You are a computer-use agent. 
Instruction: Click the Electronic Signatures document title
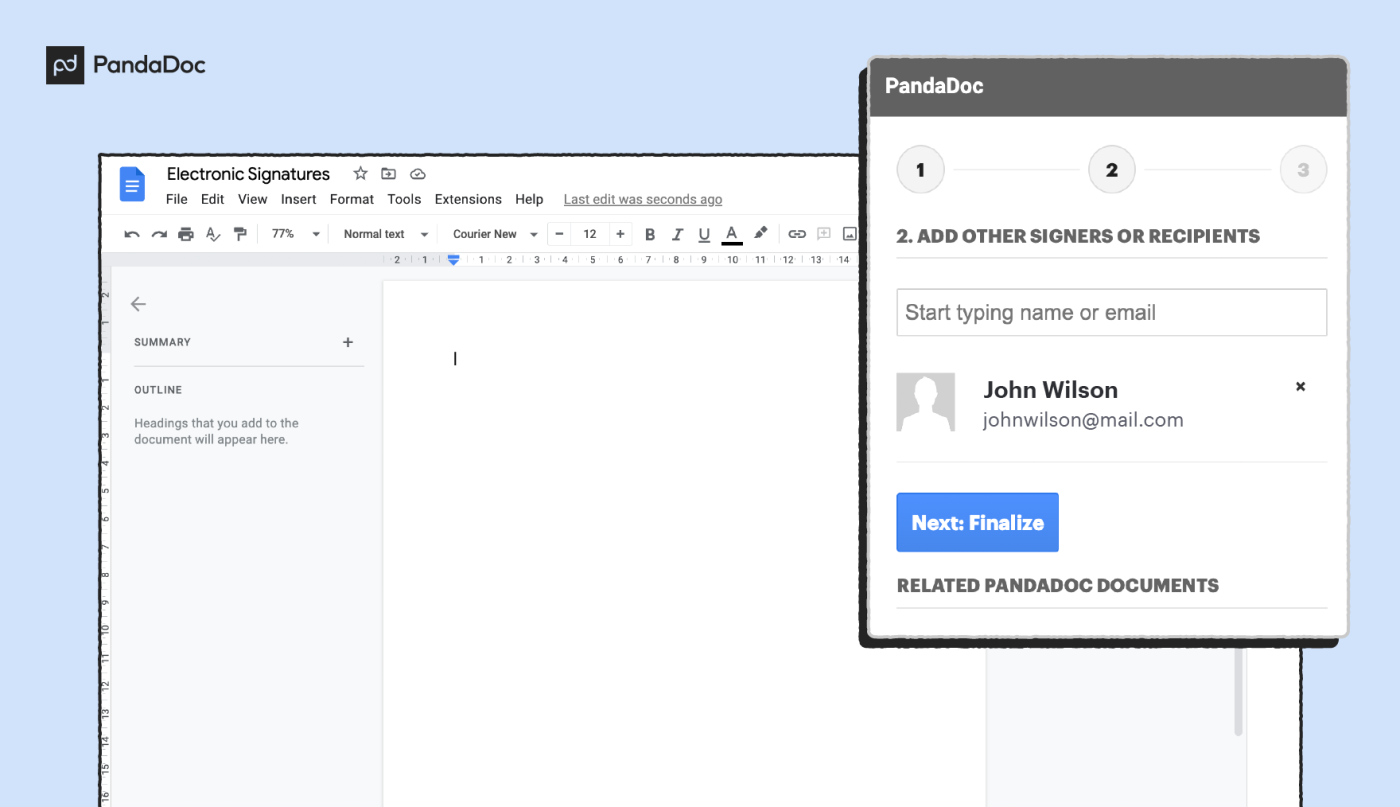click(248, 174)
